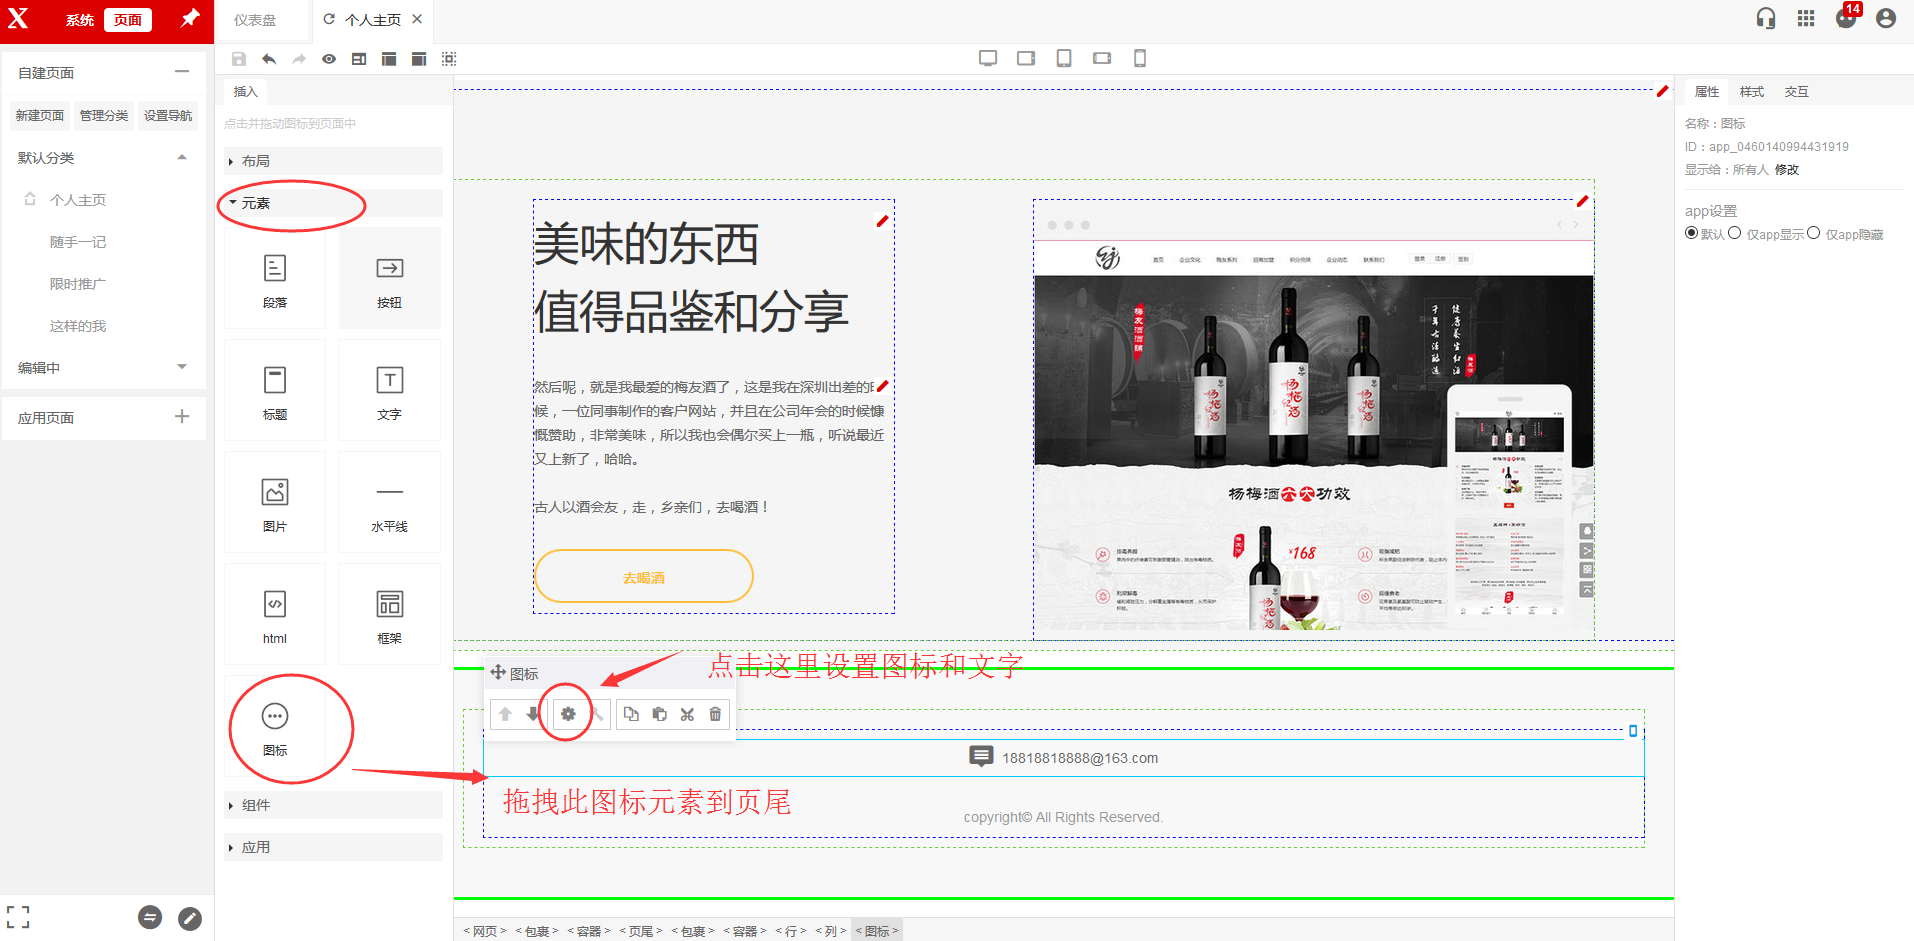Open settings gear for the 图标 element

tap(568, 714)
